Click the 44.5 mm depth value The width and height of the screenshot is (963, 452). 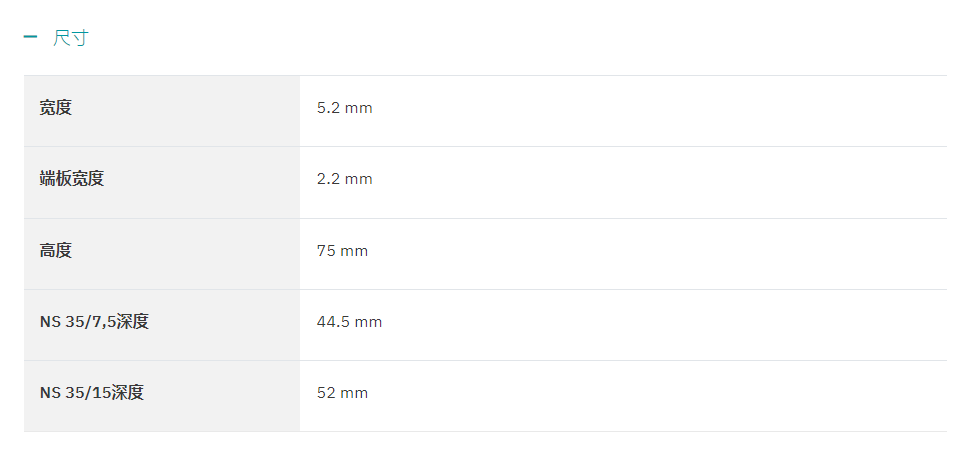[349, 322]
